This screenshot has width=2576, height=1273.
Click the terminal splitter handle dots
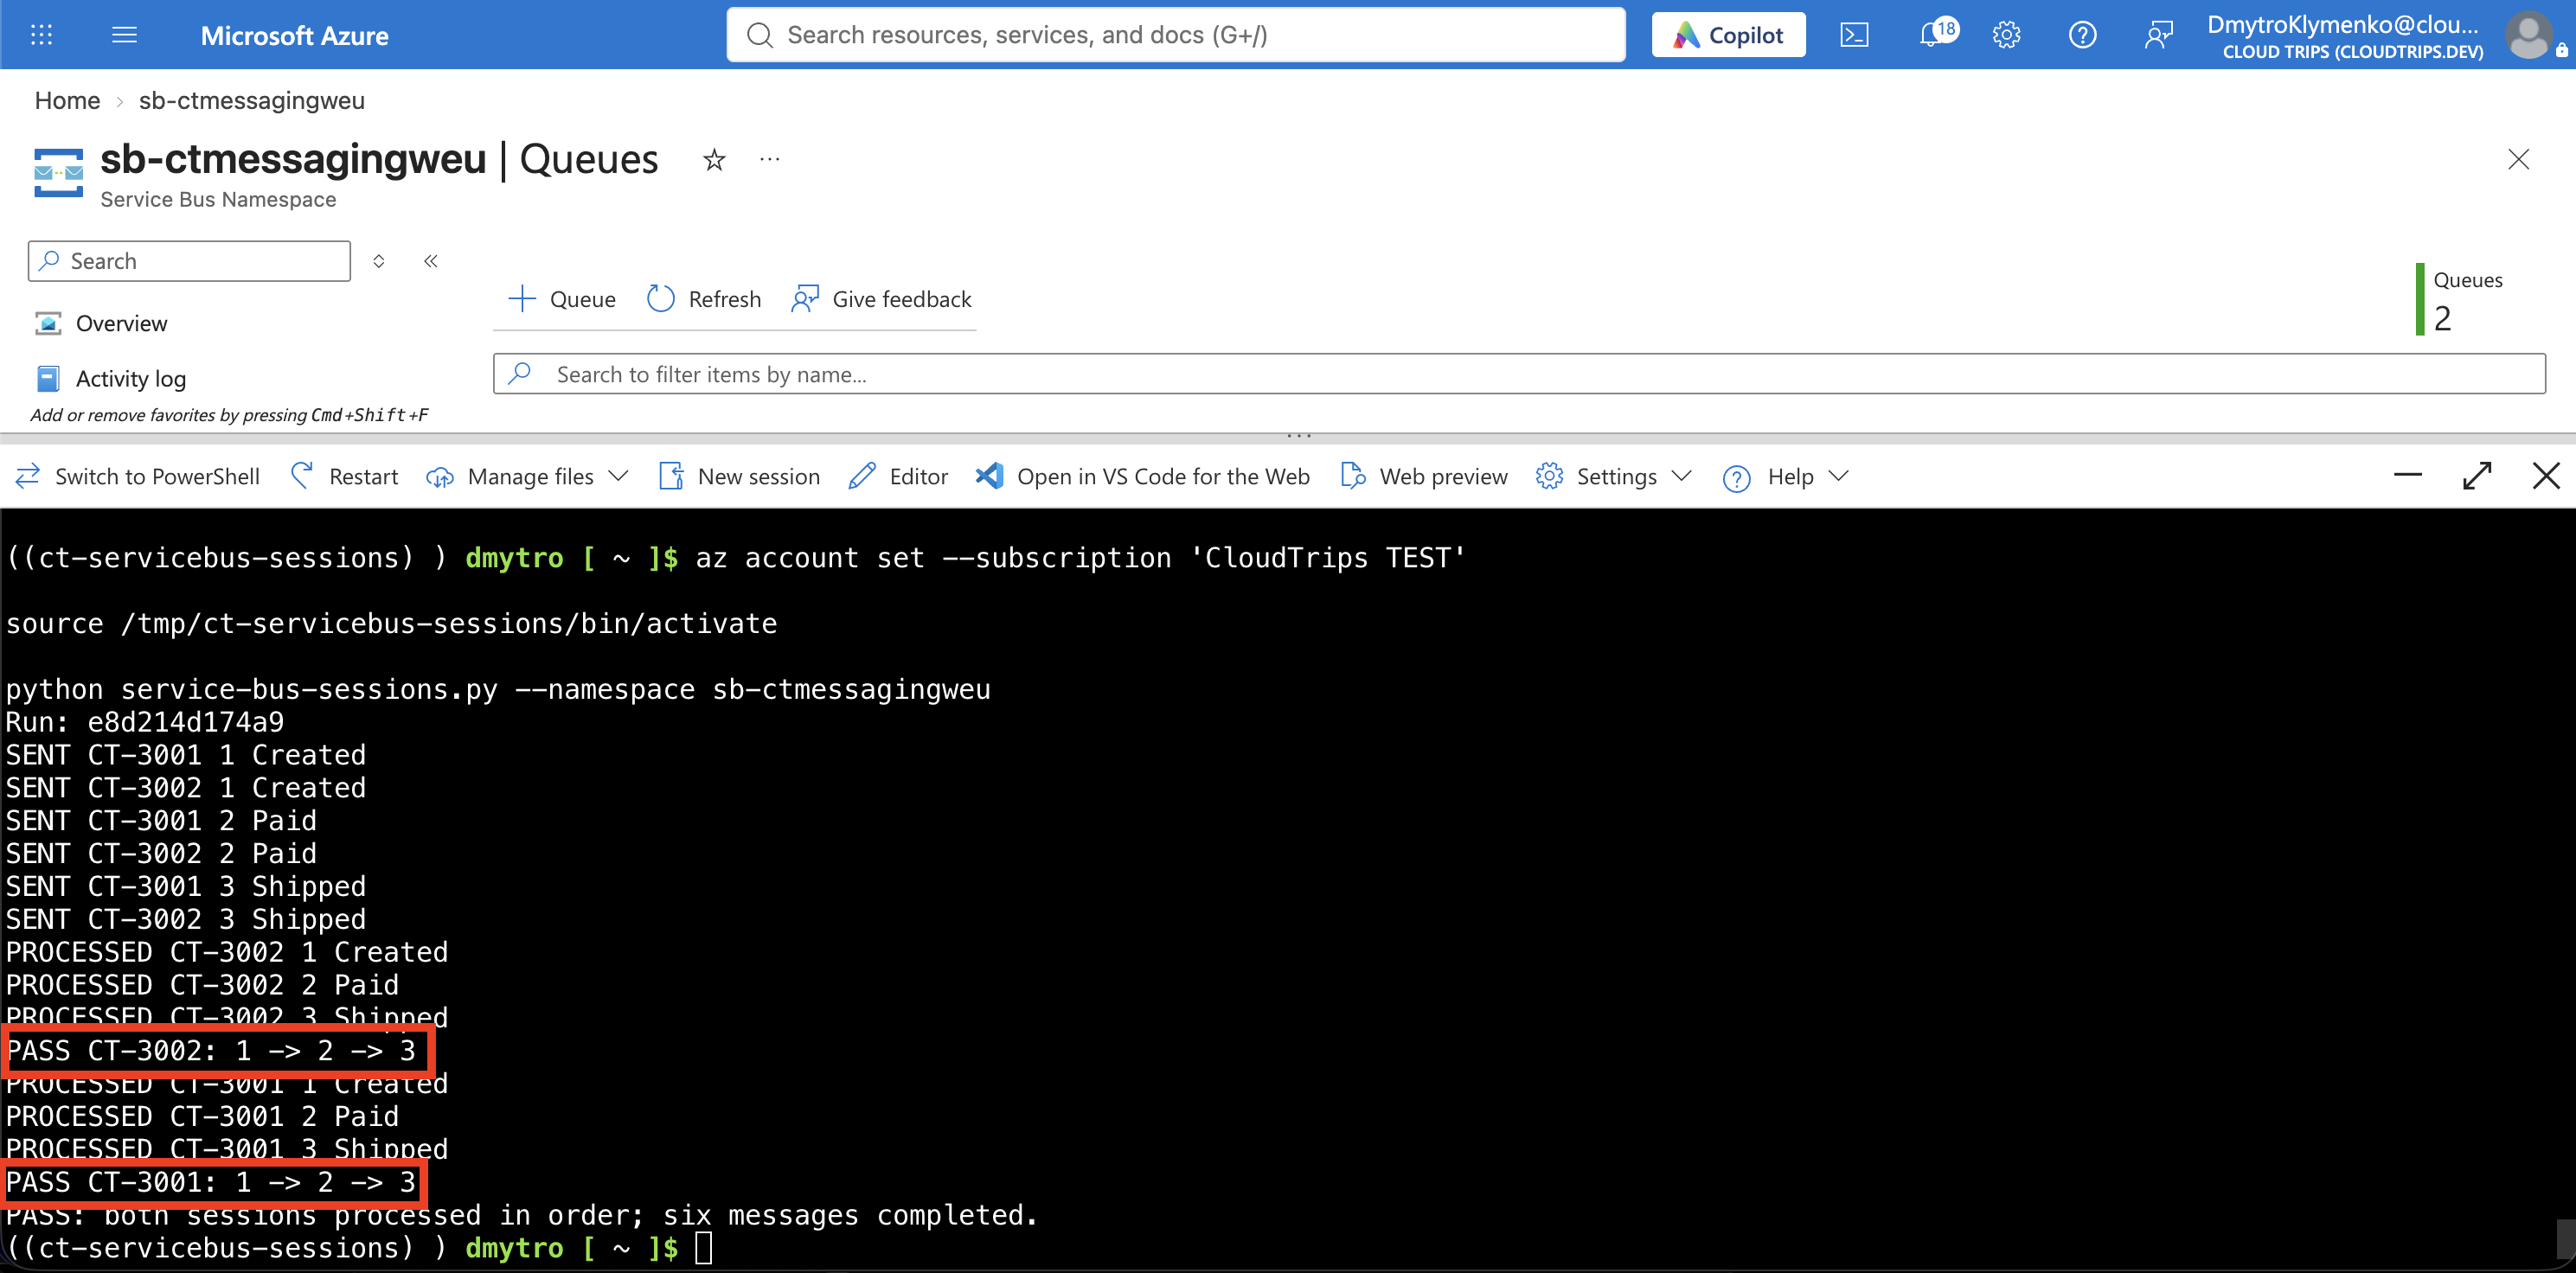tap(1299, 436)
